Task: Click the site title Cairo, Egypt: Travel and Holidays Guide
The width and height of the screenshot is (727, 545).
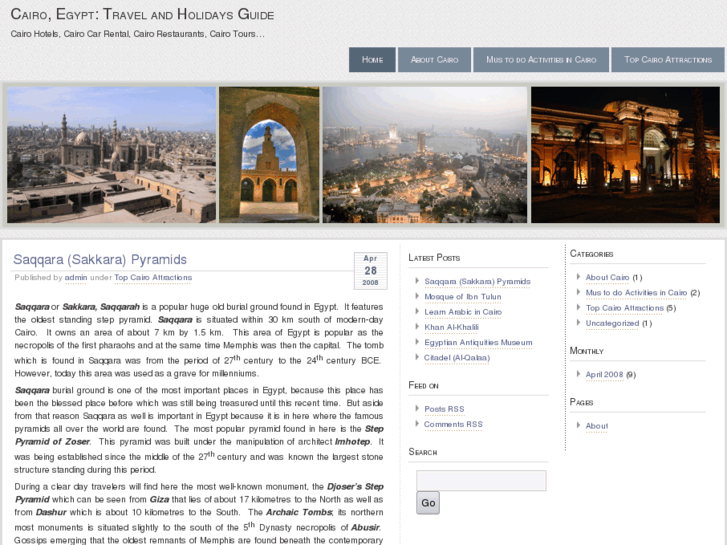Action: pos(142,14)
